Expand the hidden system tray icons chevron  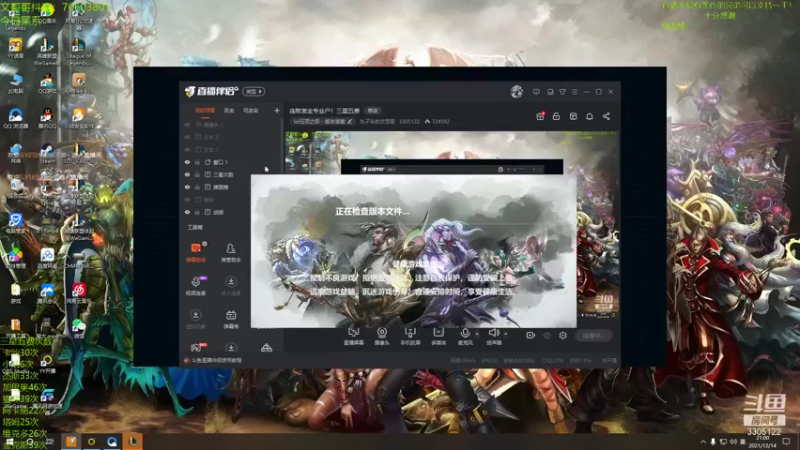pyautogui.click(x=703, y=441)
